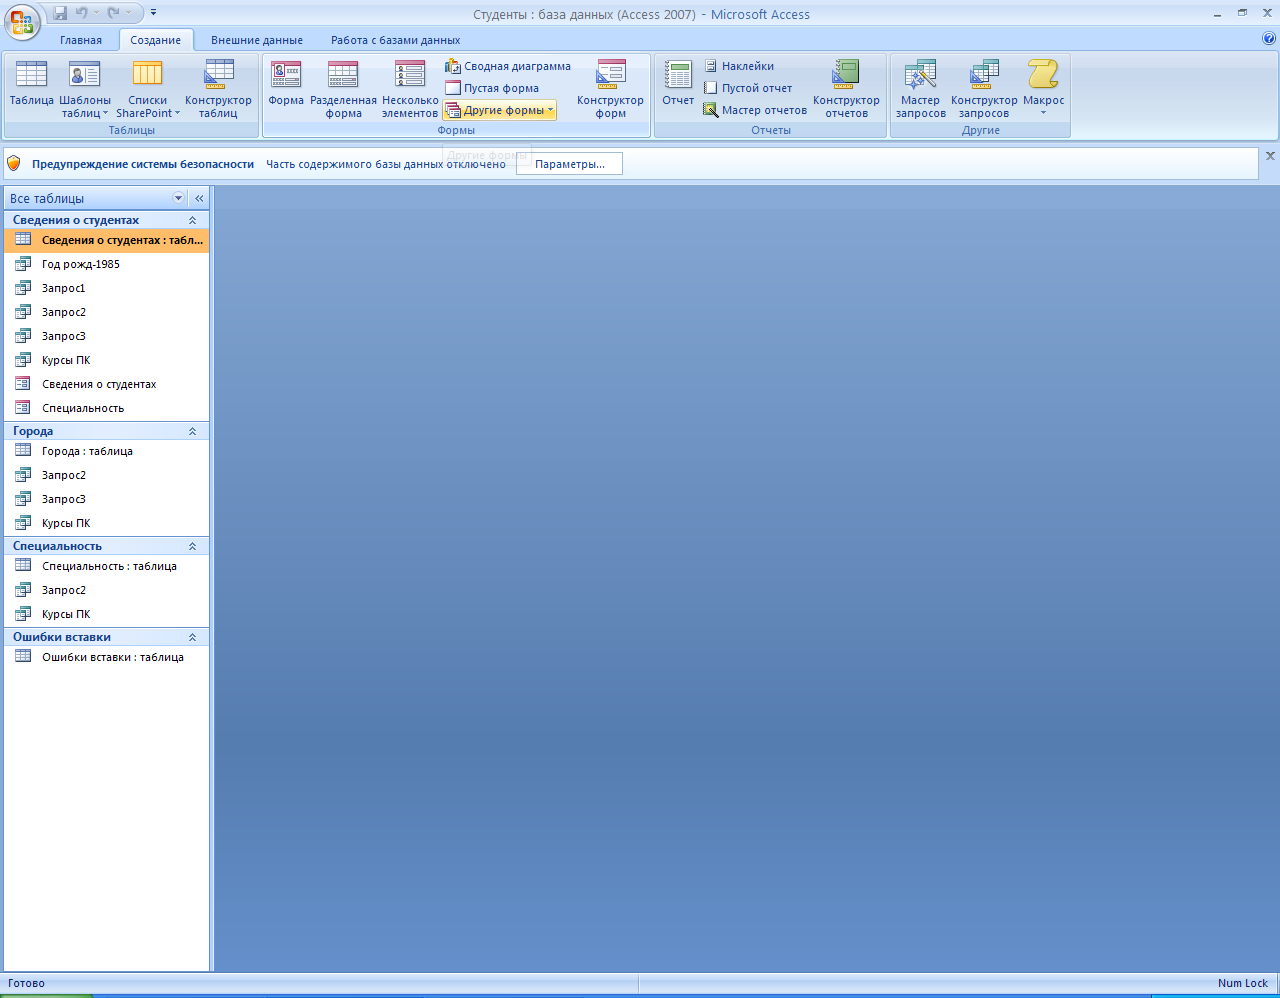This screenshot has width=1280, height=998.
Task: Undo via the Quick Access toolbar arrow
Action: (x=82, y=13)
